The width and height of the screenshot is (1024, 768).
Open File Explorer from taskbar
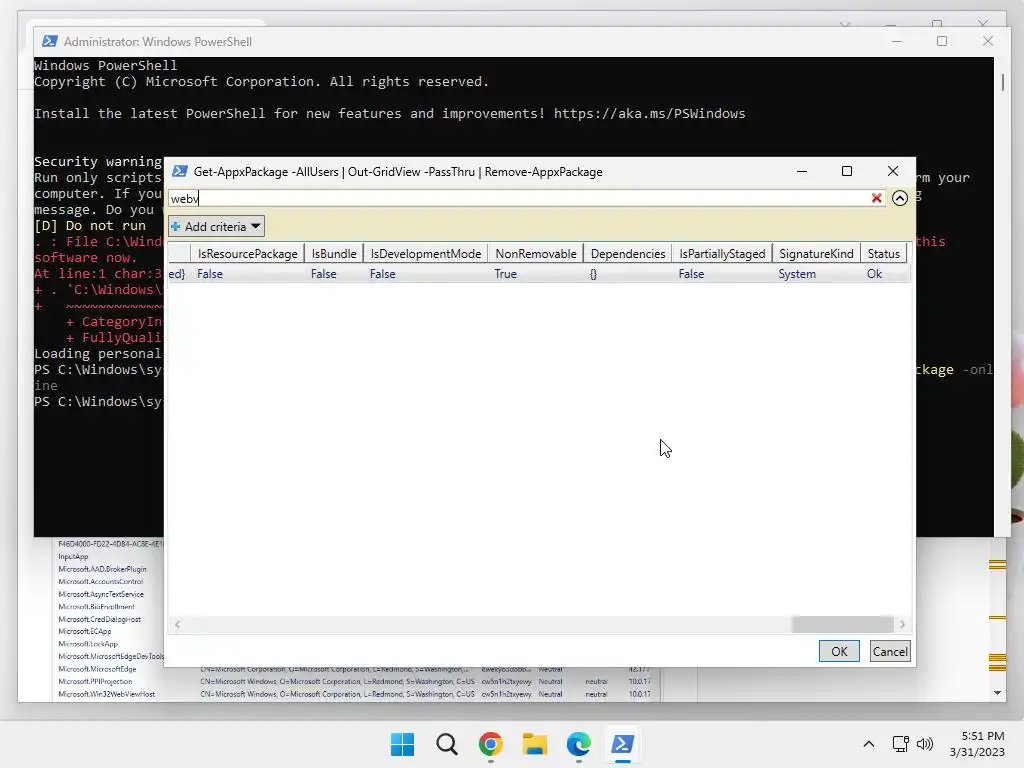click(x=534, y=744)
